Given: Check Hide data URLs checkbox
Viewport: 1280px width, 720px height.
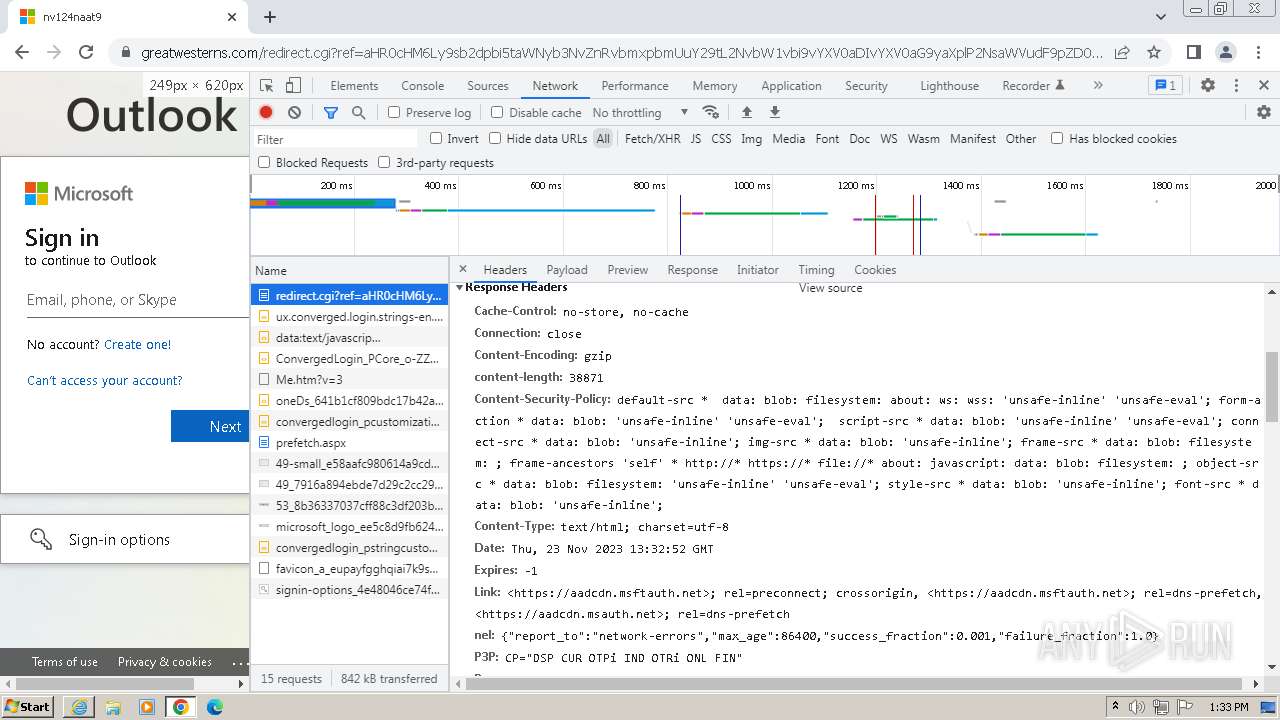Looking at the screenshot, I should point(495,139).
